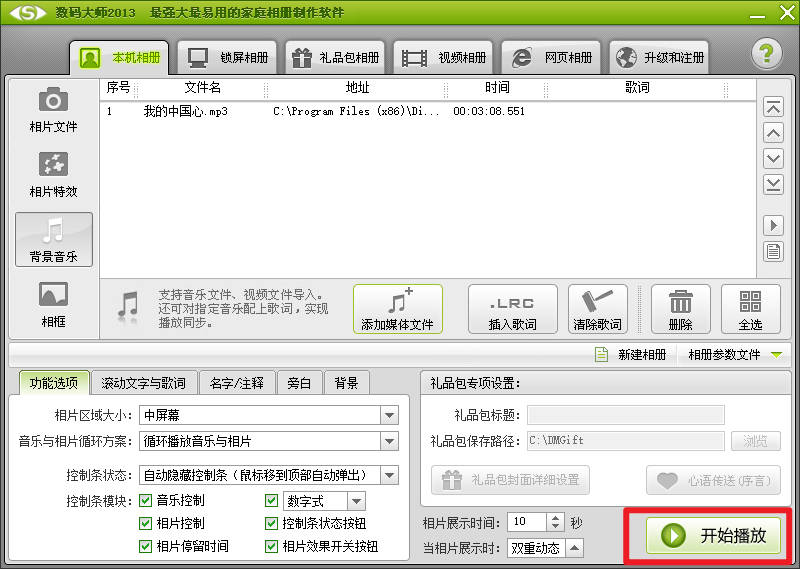Select the 我的中国心.mp3 row

click(428, 111)
